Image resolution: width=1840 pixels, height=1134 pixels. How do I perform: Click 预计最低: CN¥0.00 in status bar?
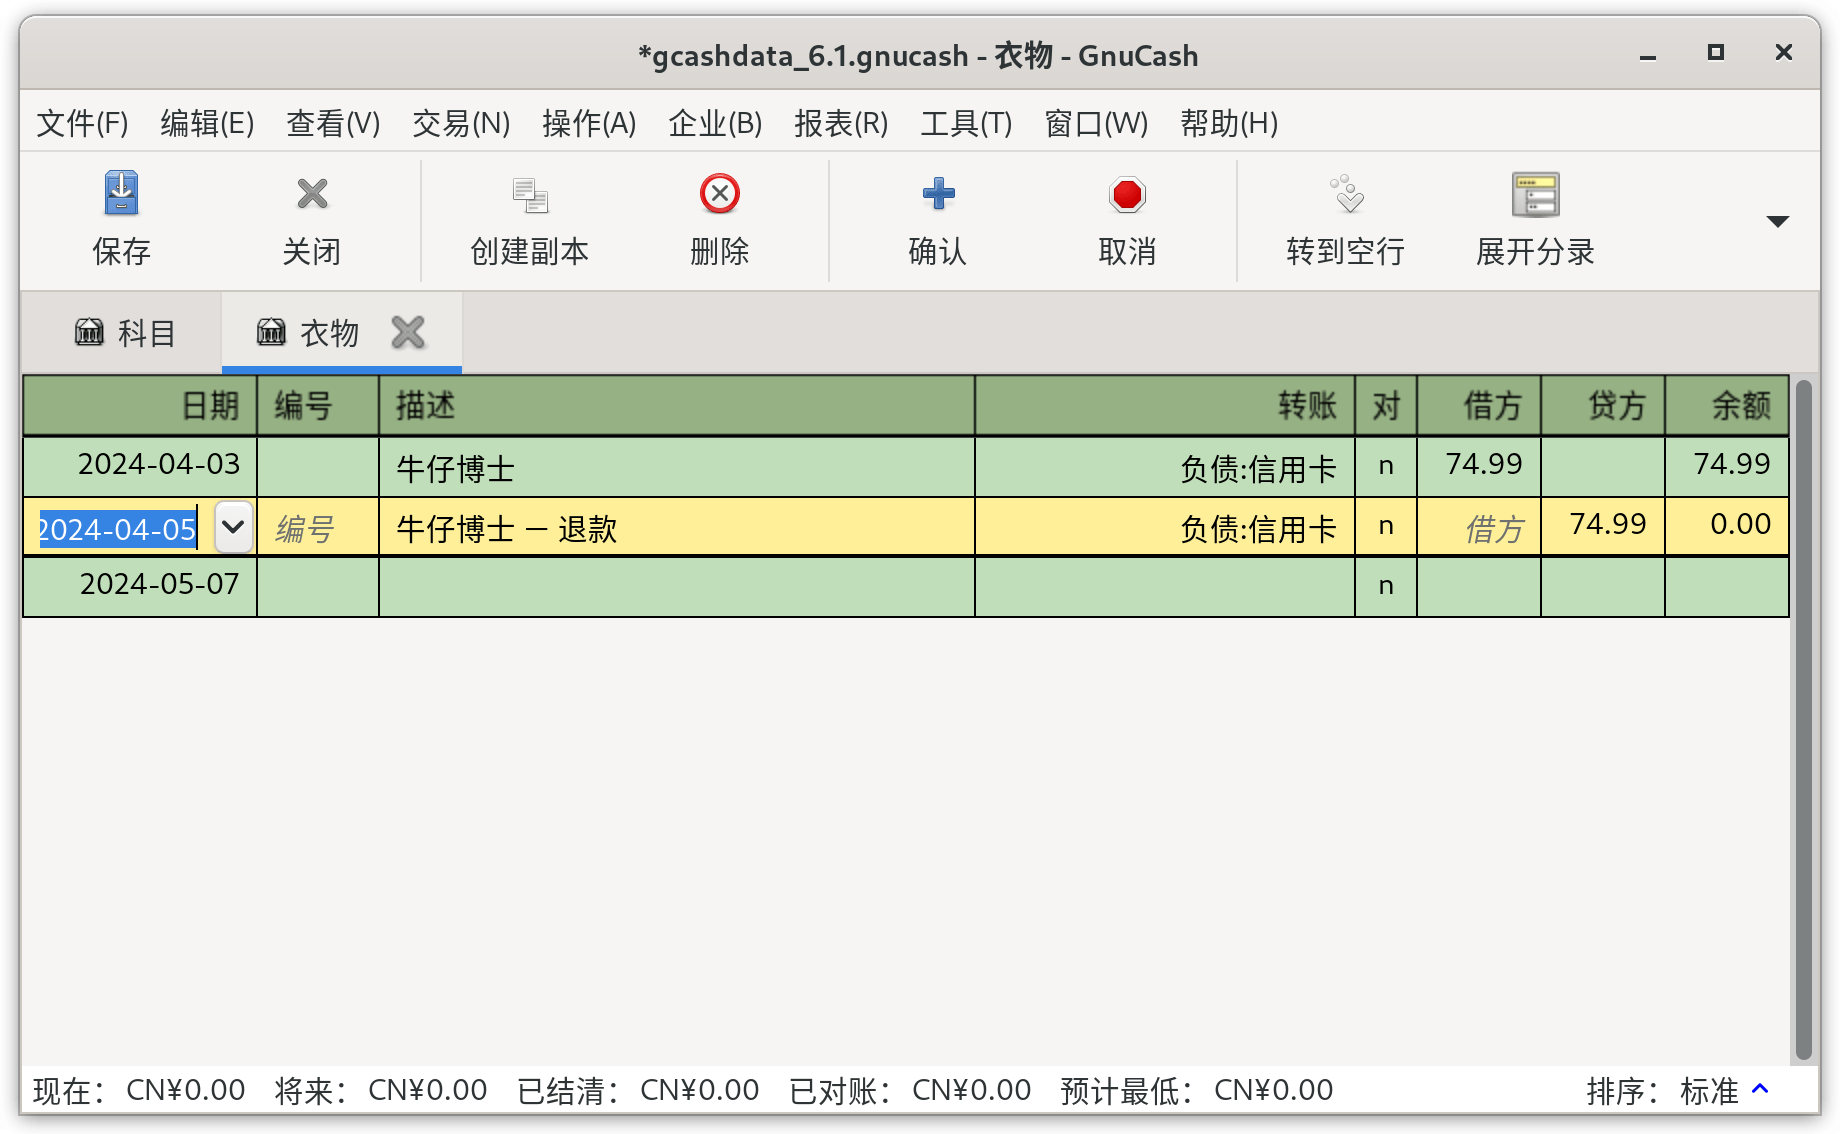coord(1197,1090)
